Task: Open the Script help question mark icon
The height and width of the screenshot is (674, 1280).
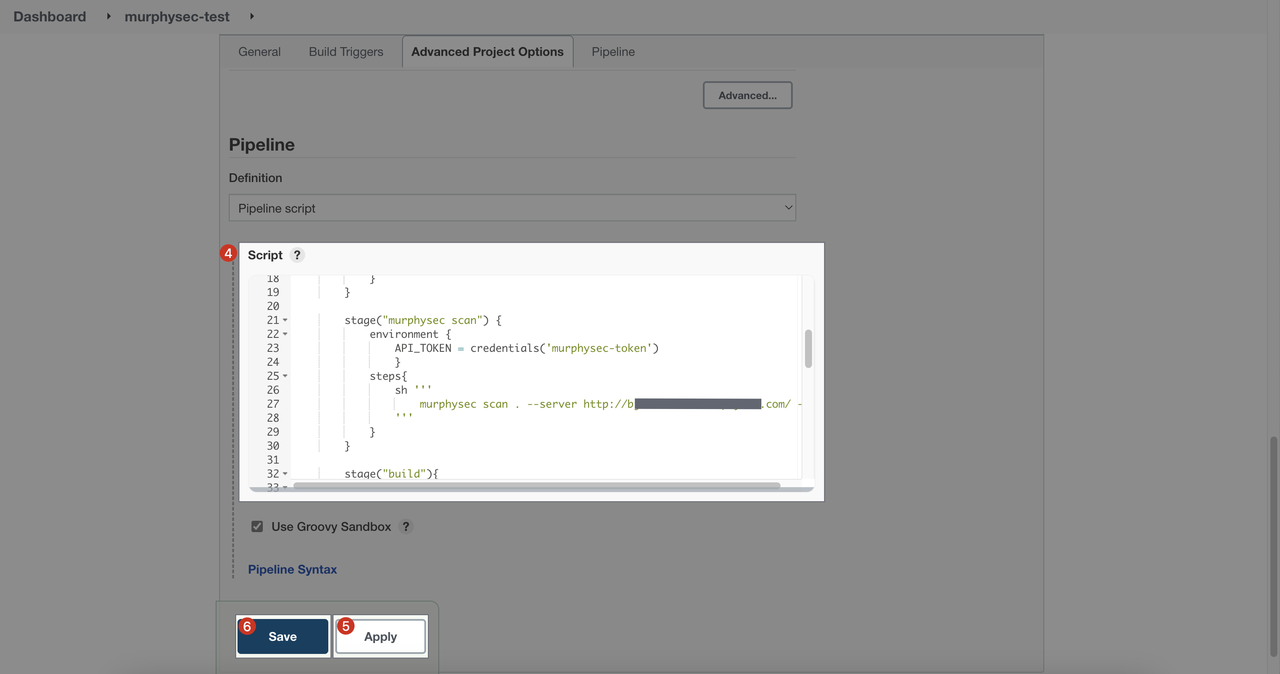Action: (297, 255)
